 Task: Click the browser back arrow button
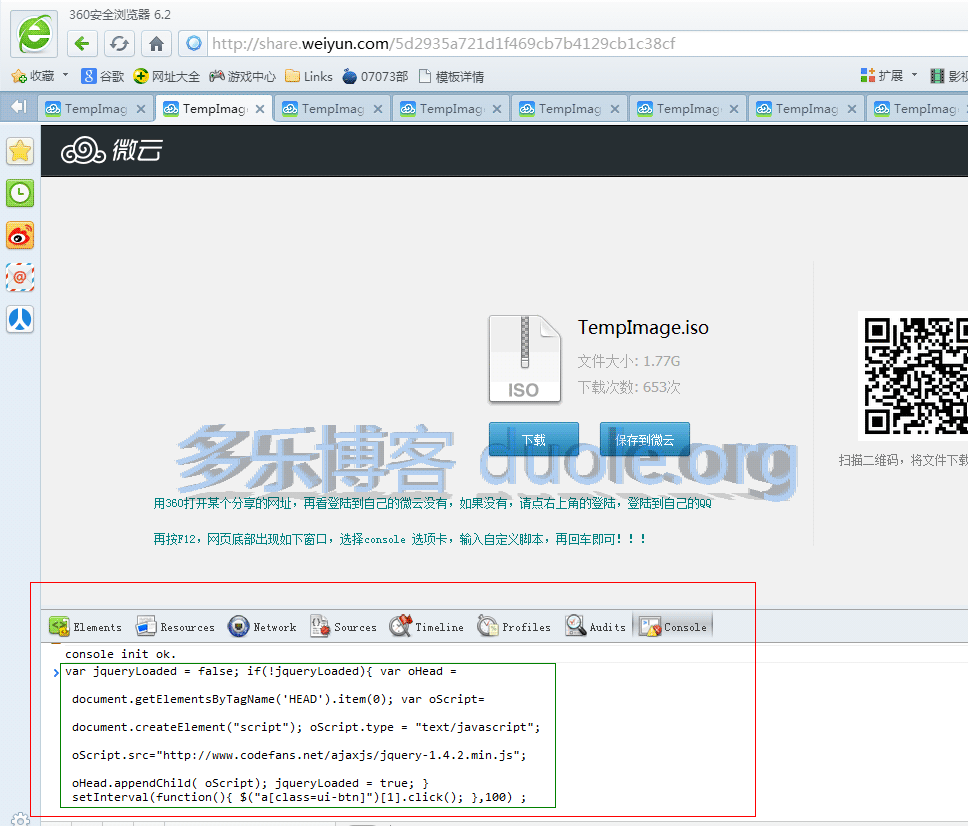point(81,44)
